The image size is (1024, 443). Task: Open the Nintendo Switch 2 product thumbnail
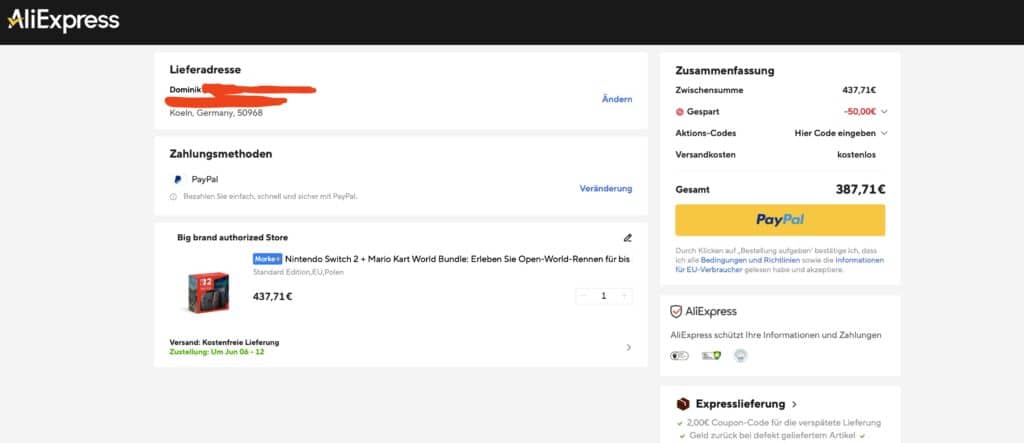pyautogui.click(x=207, y=291)
